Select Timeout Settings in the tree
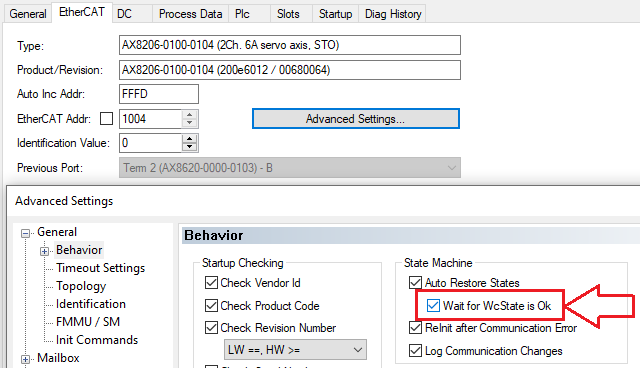Screen dimensions: 640x368 coord(100,268)
